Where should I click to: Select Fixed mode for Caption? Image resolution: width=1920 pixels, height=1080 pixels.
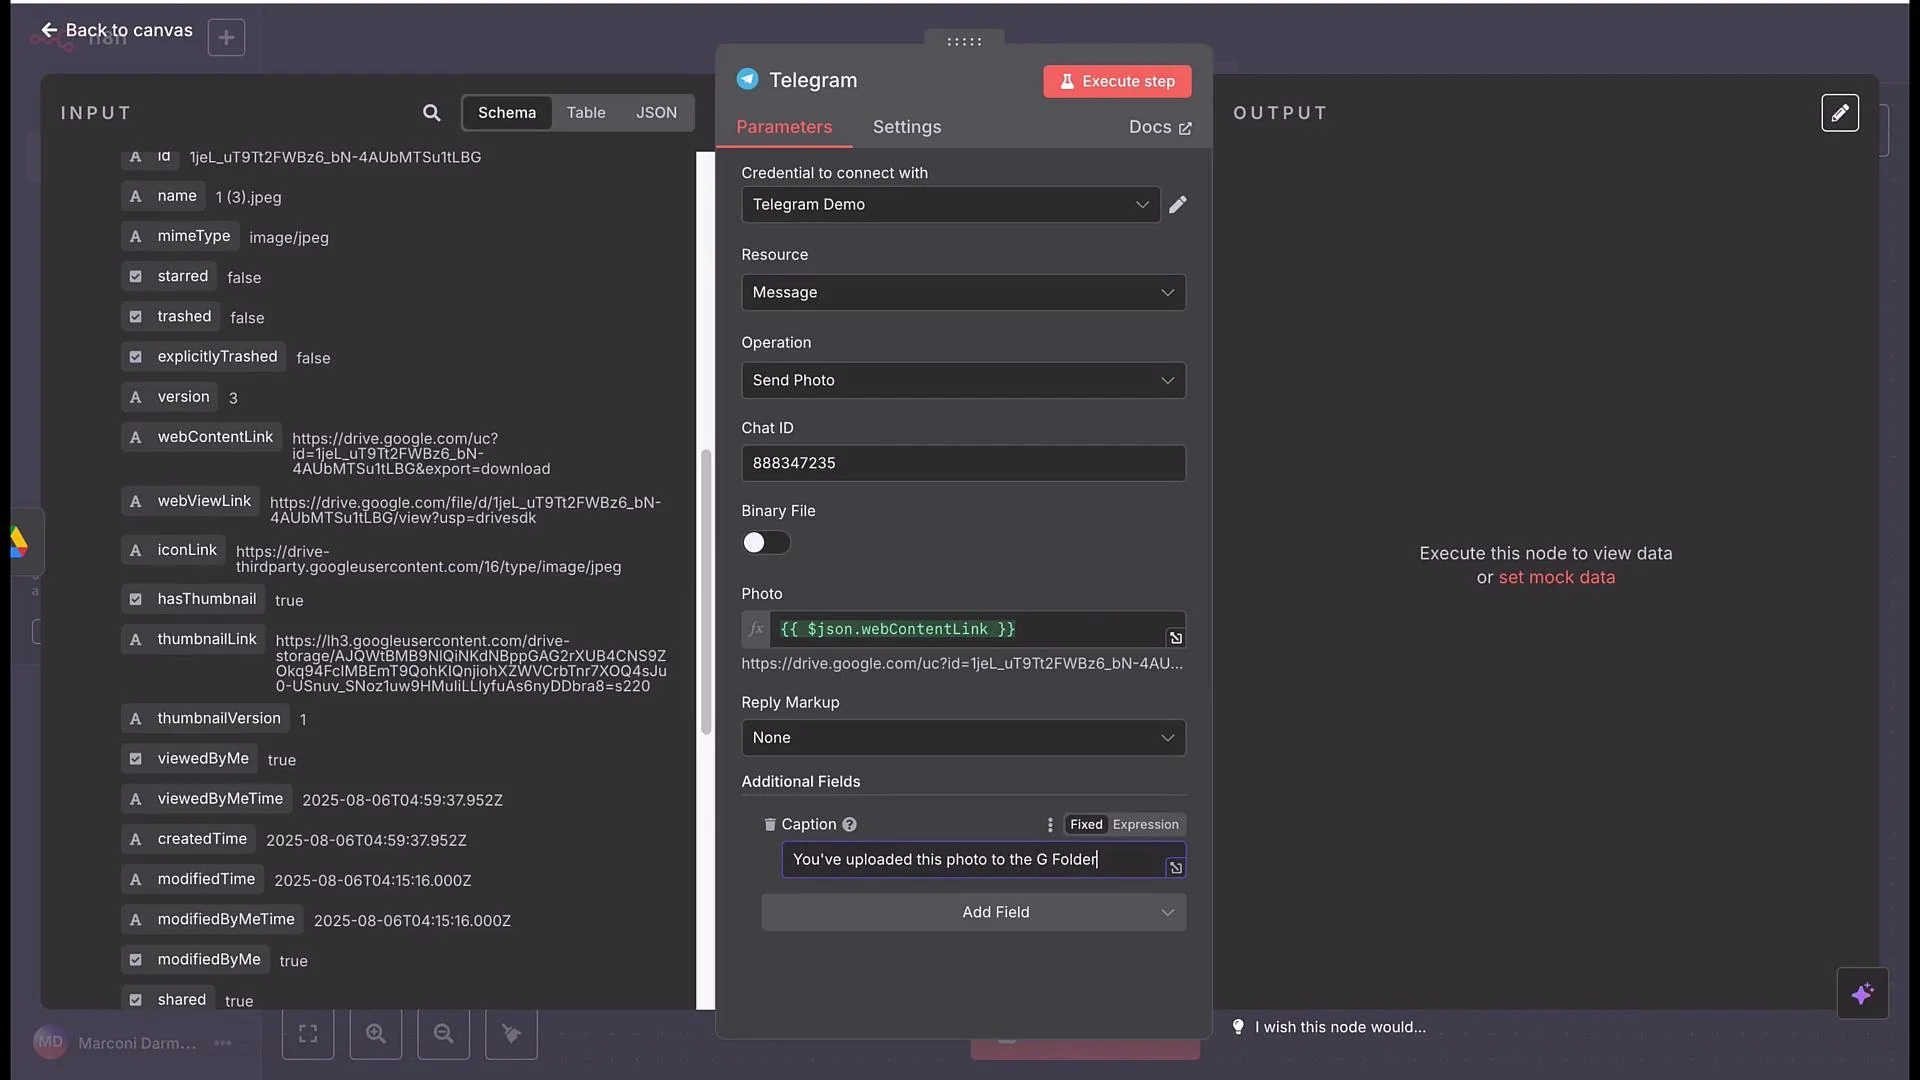(1086, 824)
